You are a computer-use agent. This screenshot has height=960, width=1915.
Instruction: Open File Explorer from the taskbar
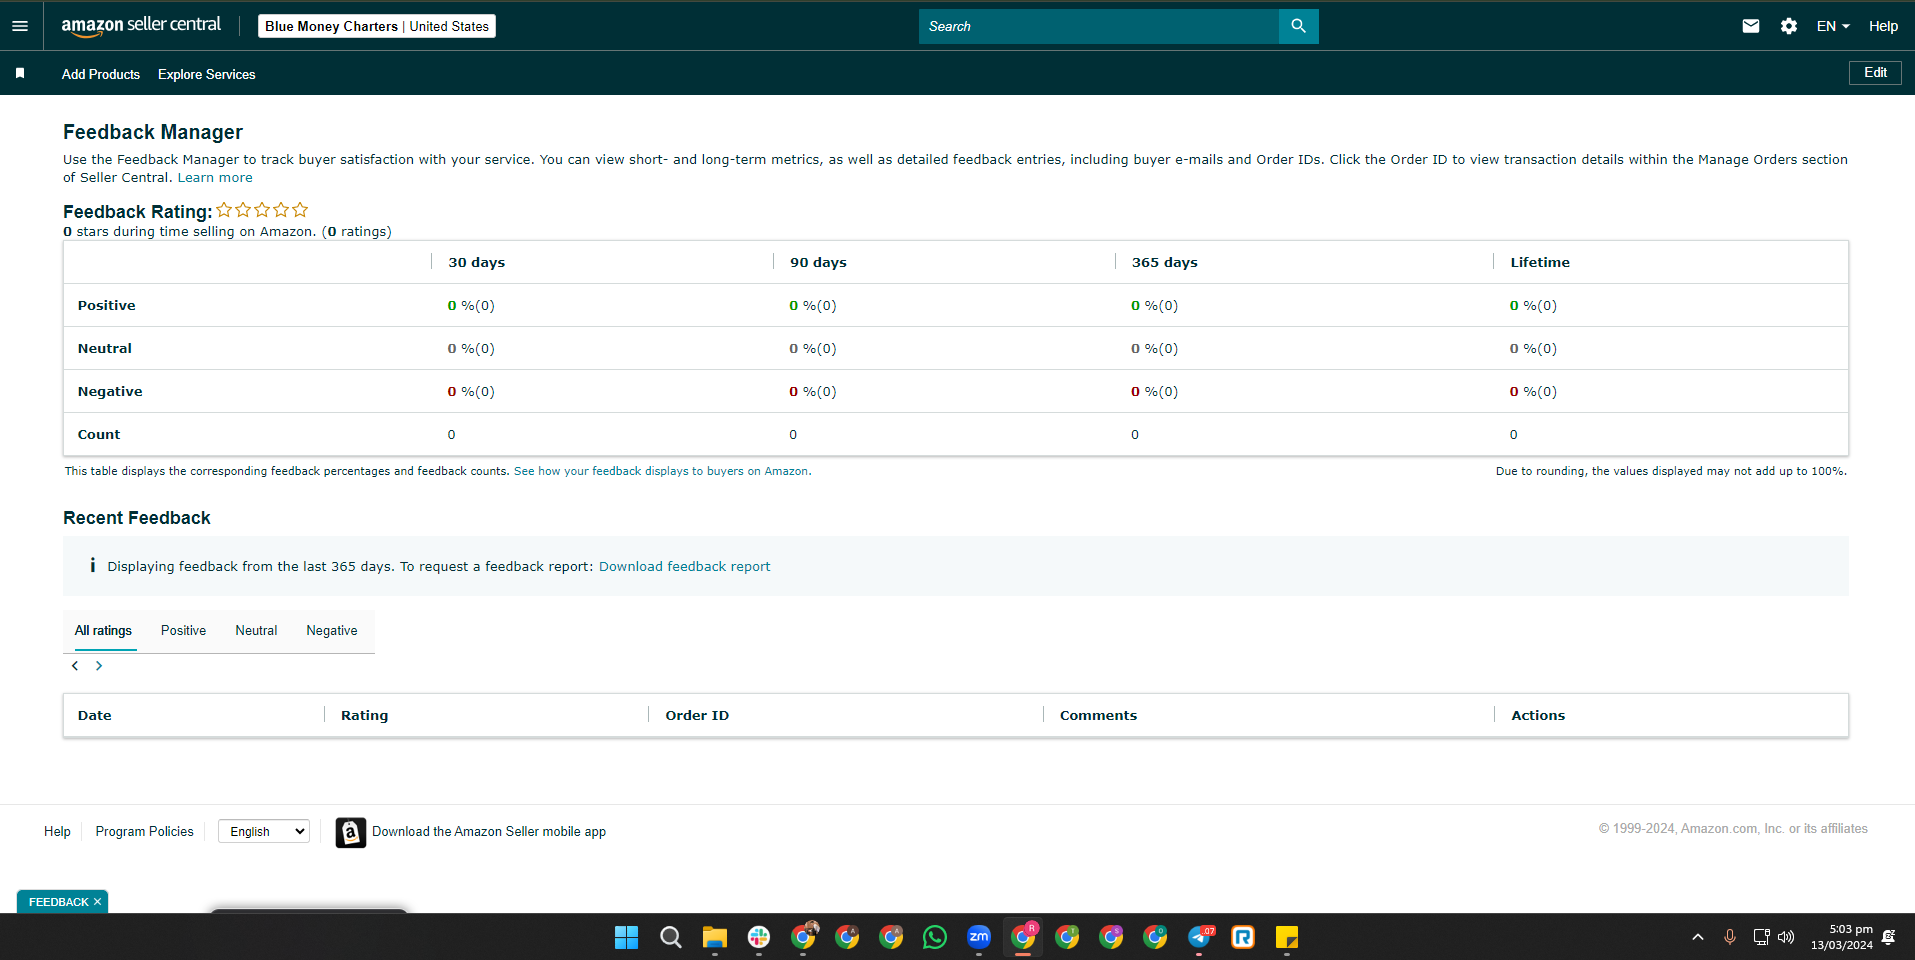point(714,937)
